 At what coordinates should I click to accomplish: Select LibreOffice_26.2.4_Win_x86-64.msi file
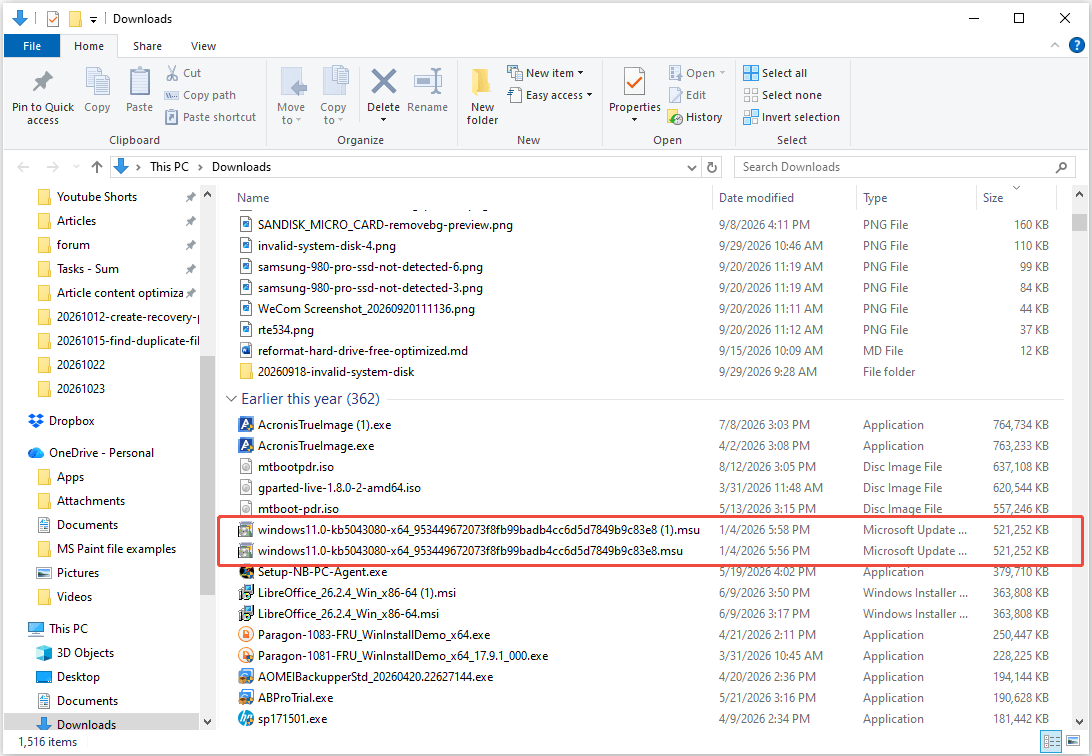click(348, 614)
